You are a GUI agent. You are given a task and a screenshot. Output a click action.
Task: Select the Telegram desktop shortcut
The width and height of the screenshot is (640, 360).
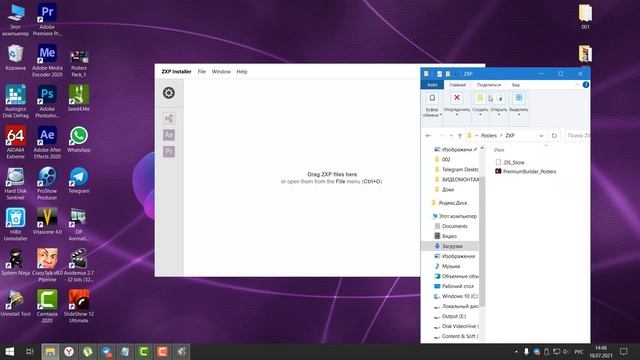coord(79,180)
